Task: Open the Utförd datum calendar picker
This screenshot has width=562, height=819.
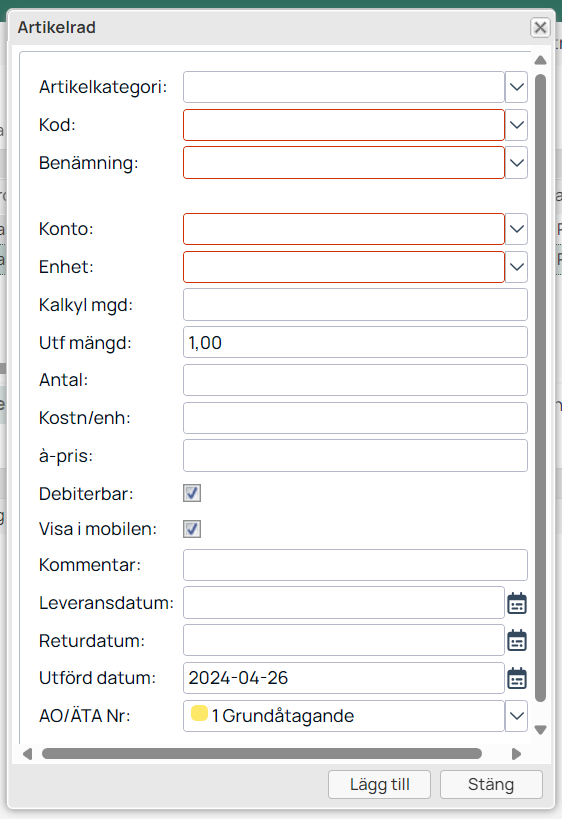Action: tap(517, 678)
